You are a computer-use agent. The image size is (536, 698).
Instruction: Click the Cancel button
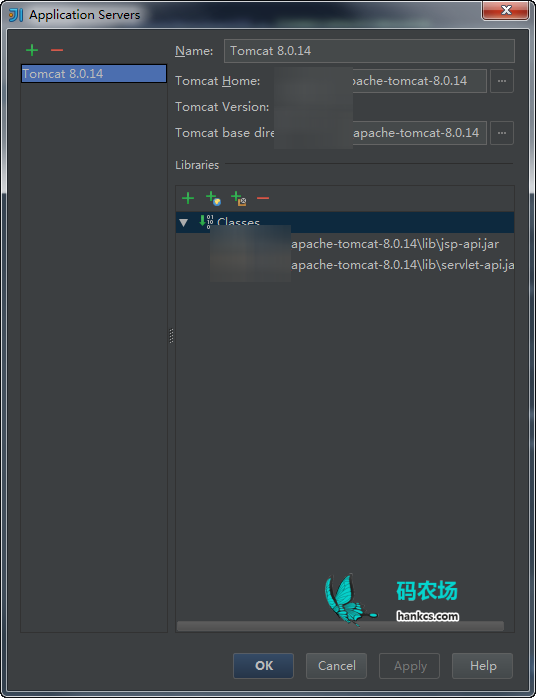pyautogui.click(x=337, y=666)
